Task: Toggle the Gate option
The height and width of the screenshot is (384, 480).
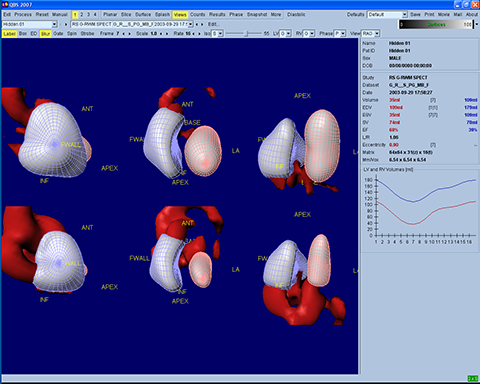Action: pos(58,34)
